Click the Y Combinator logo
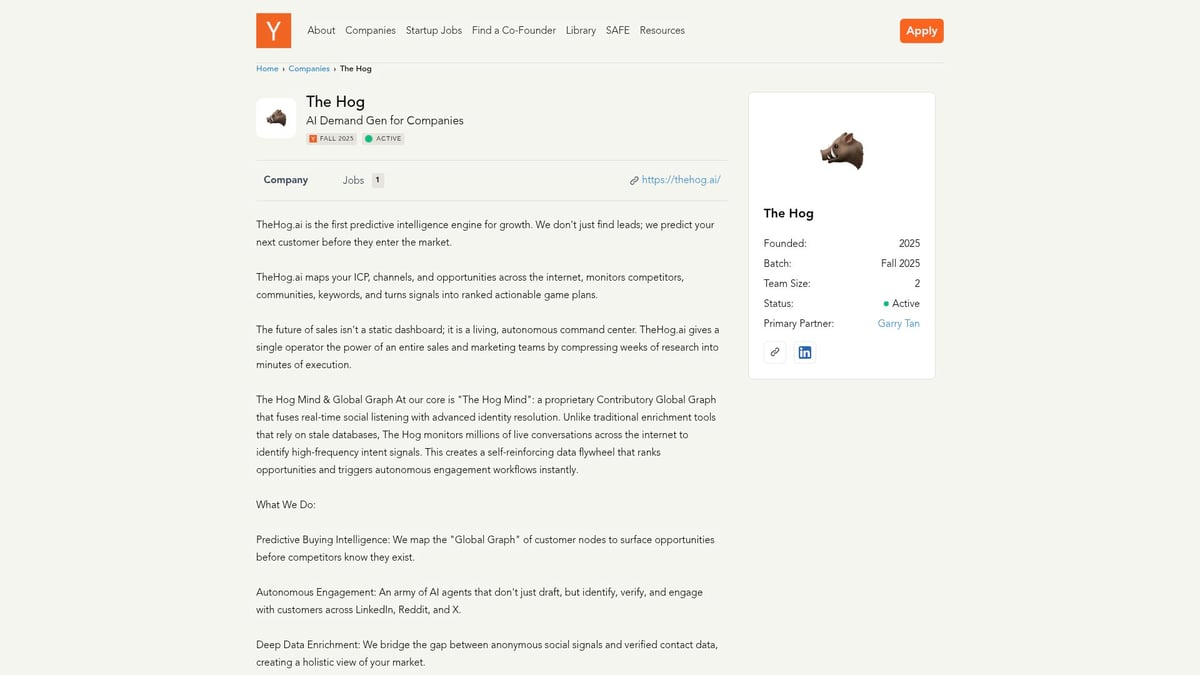The width and height of the screenshot is (1200, 675). [273, 30]
